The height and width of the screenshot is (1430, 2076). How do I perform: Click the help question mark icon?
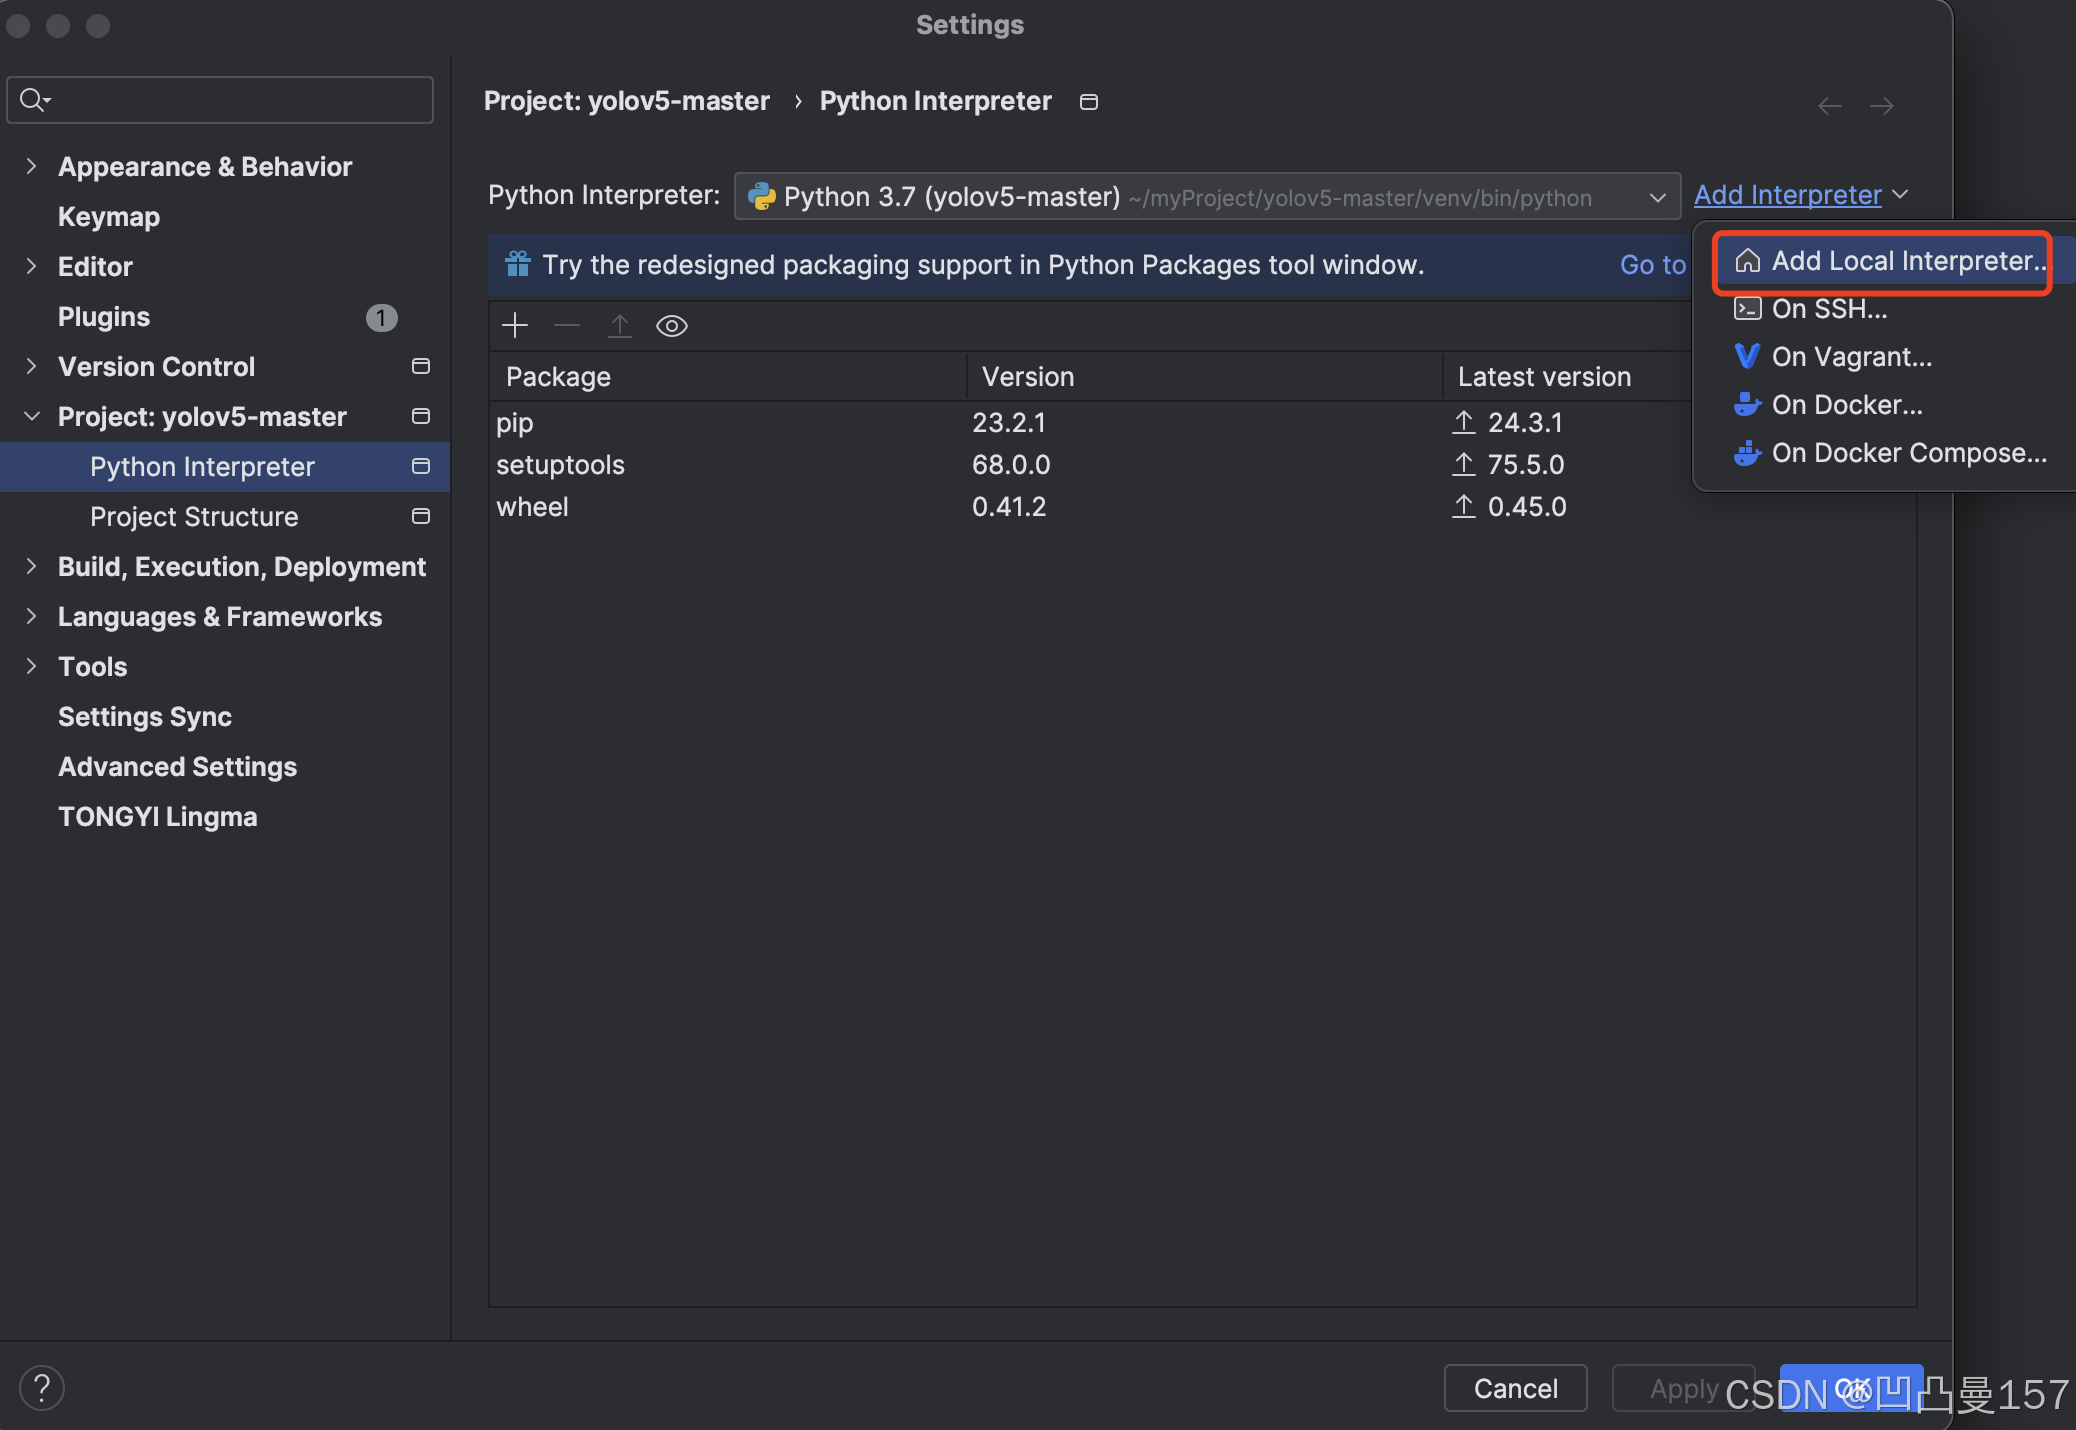click(x=42, y=1388)
